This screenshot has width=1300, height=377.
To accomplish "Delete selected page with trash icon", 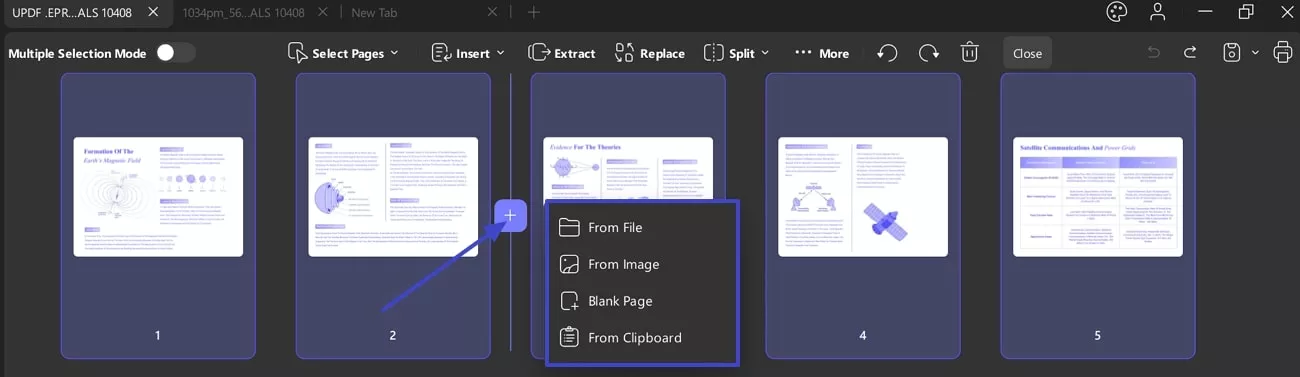I will (969, 53).
